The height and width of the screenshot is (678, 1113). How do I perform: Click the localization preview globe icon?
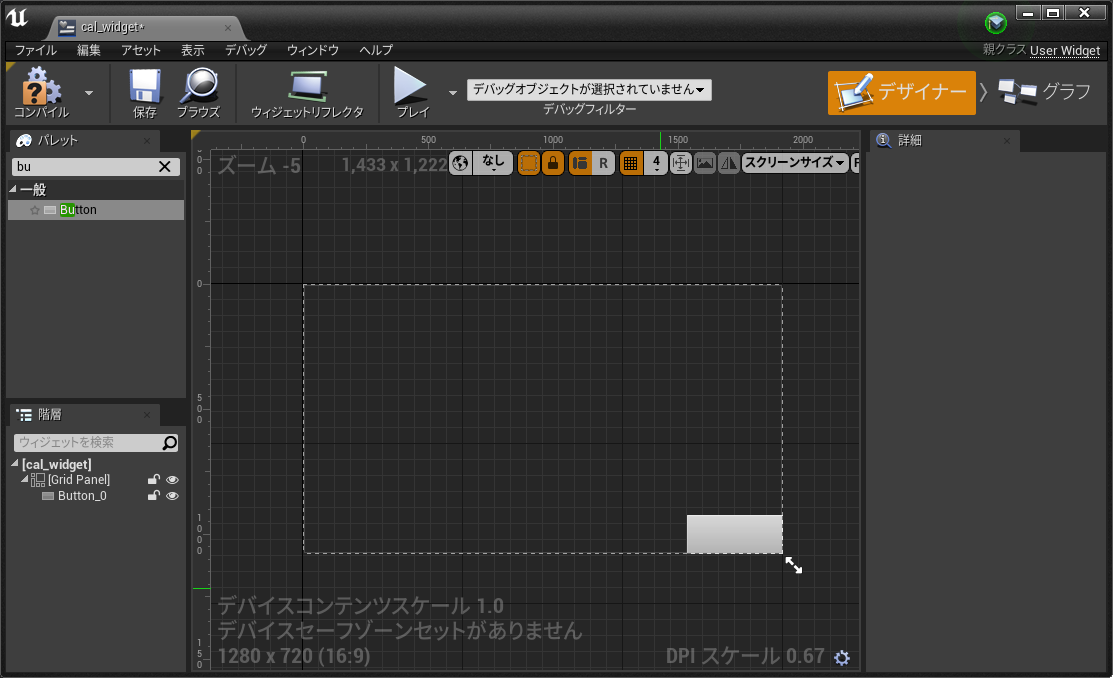point(461,163)
